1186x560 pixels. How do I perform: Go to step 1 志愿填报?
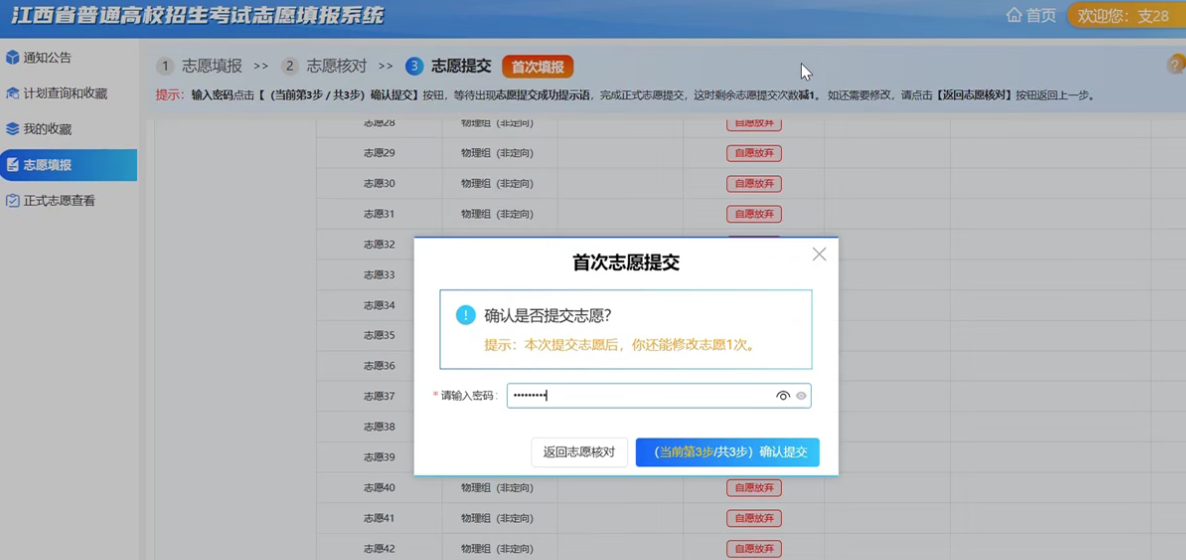tap(200, 66)
